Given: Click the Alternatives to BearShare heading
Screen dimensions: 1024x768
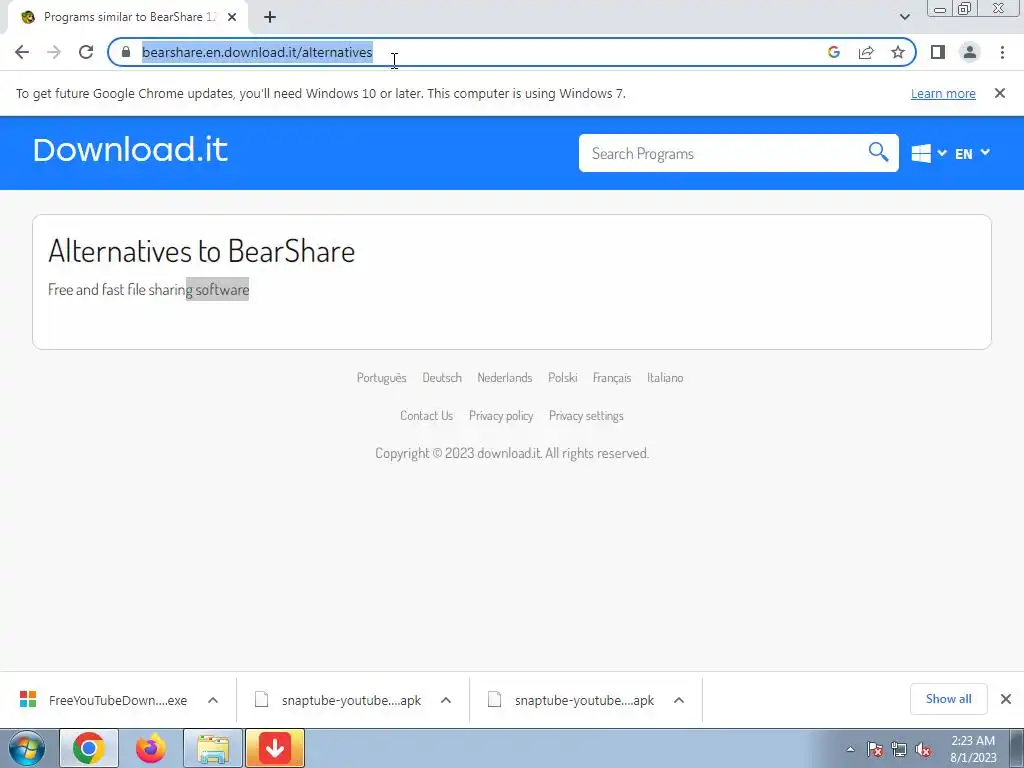Looking at the screenshot, I should point(201,251).
